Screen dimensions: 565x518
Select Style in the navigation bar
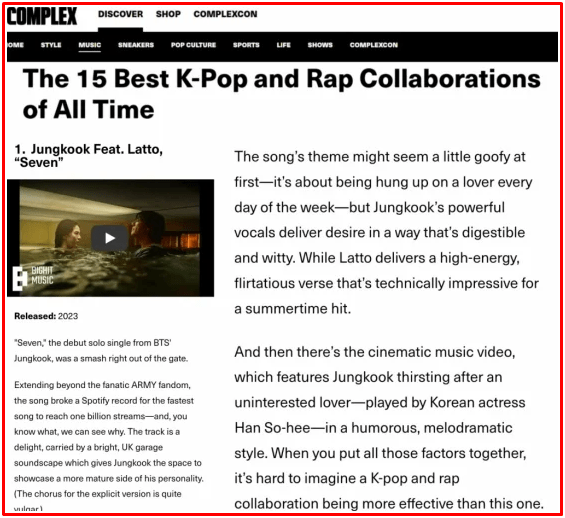point(51,45)
